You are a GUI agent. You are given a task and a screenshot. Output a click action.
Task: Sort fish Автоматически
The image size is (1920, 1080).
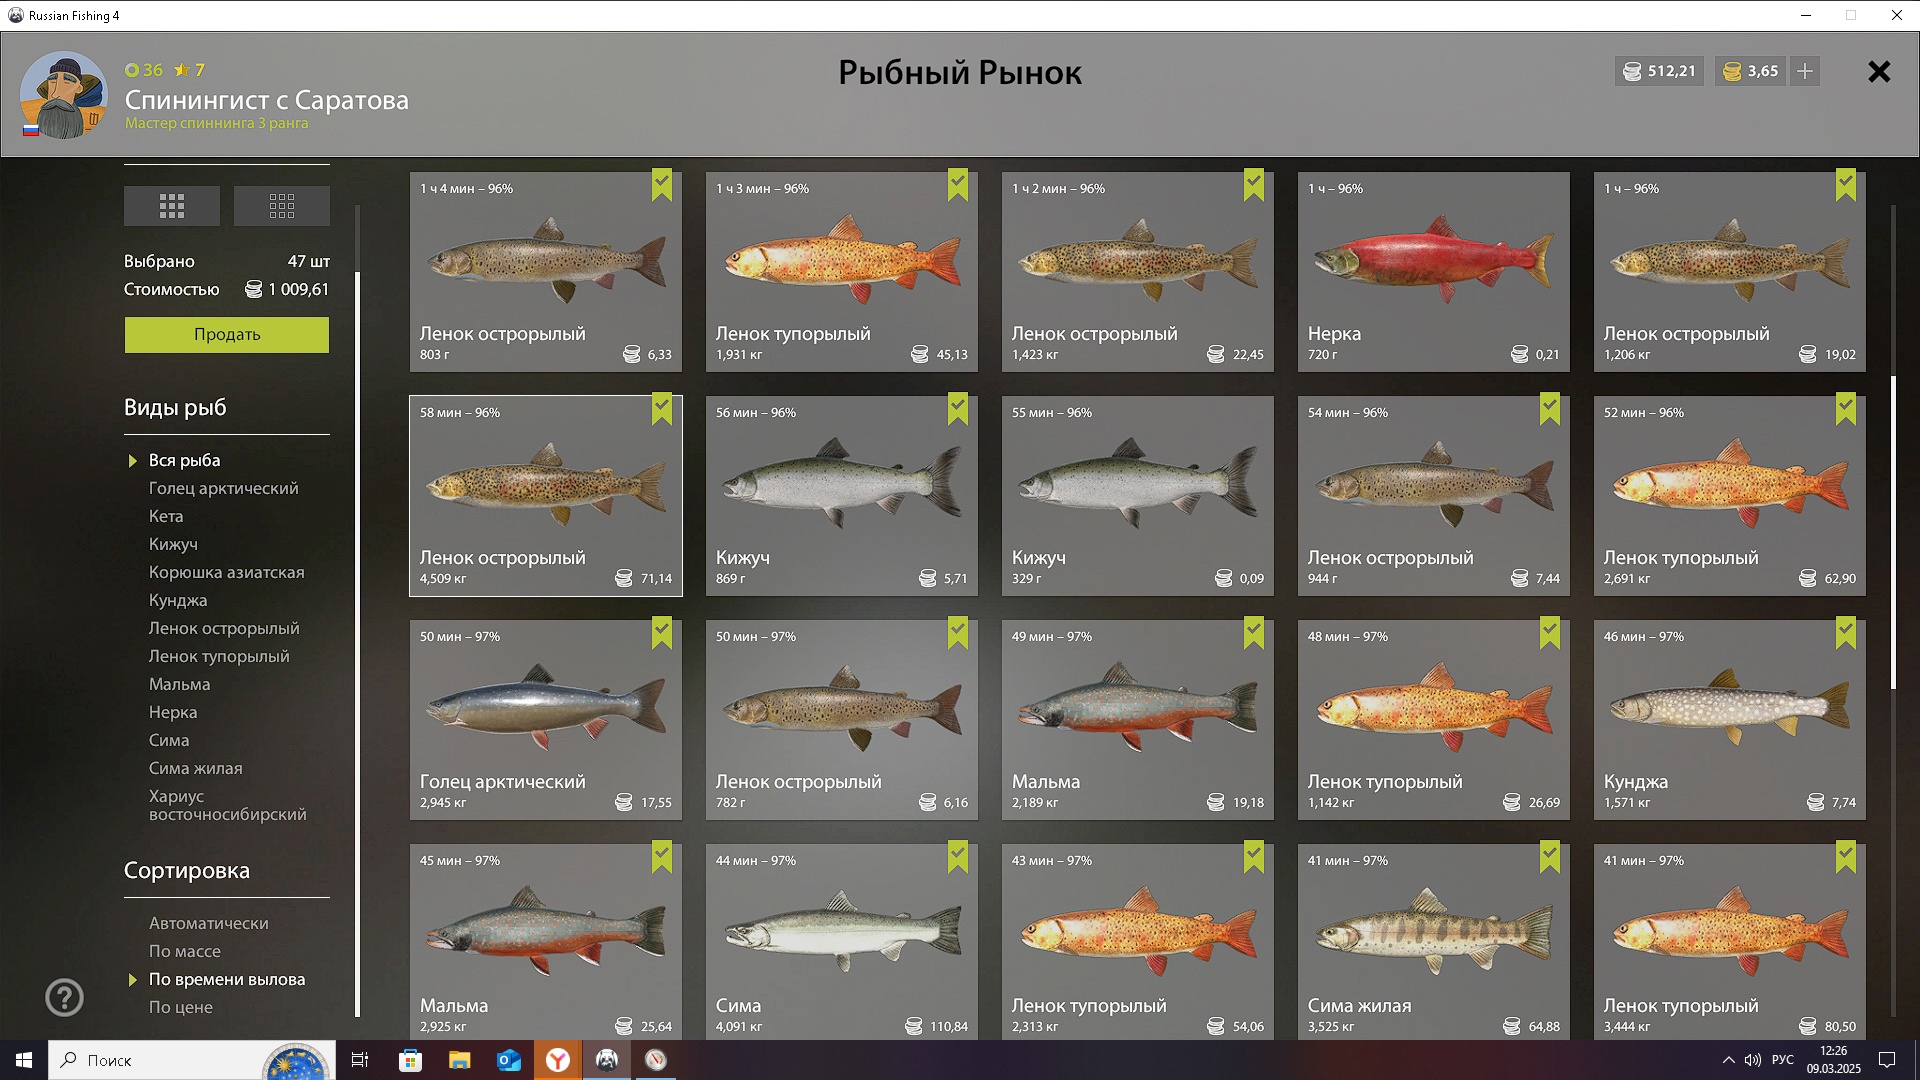point(209,923)
